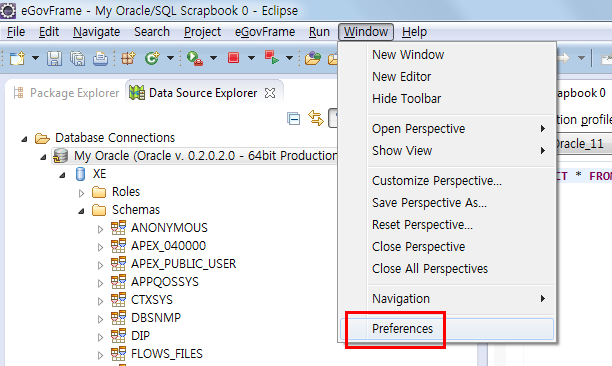The height and width of the screenshot is (366, 612).
Task: Open the External Tools dropdown arrow
Action: click(213, 58)
